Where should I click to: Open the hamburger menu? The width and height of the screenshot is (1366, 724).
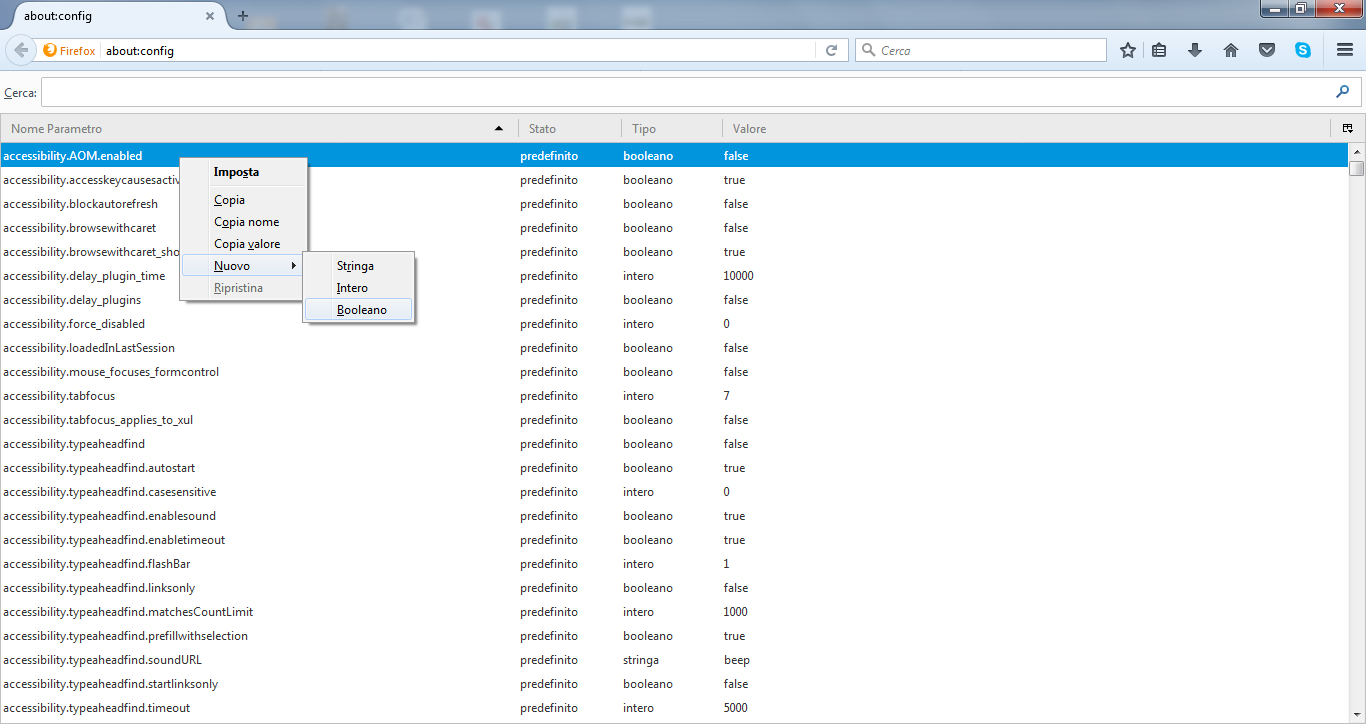click(x=1345, y=50)
